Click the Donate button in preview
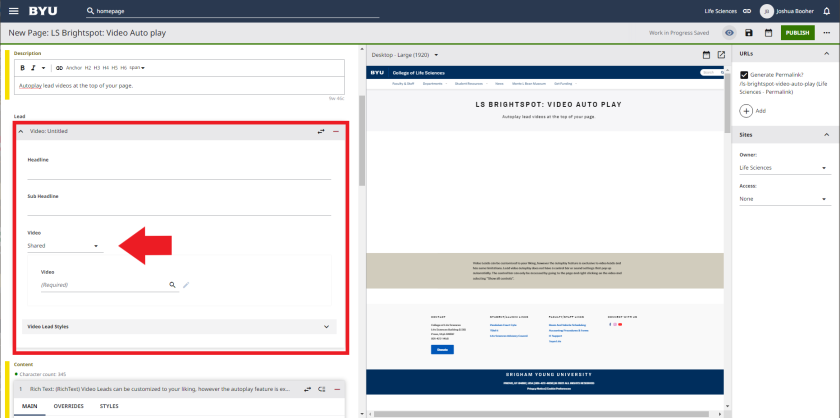840x418 pixels. [442, 349]
